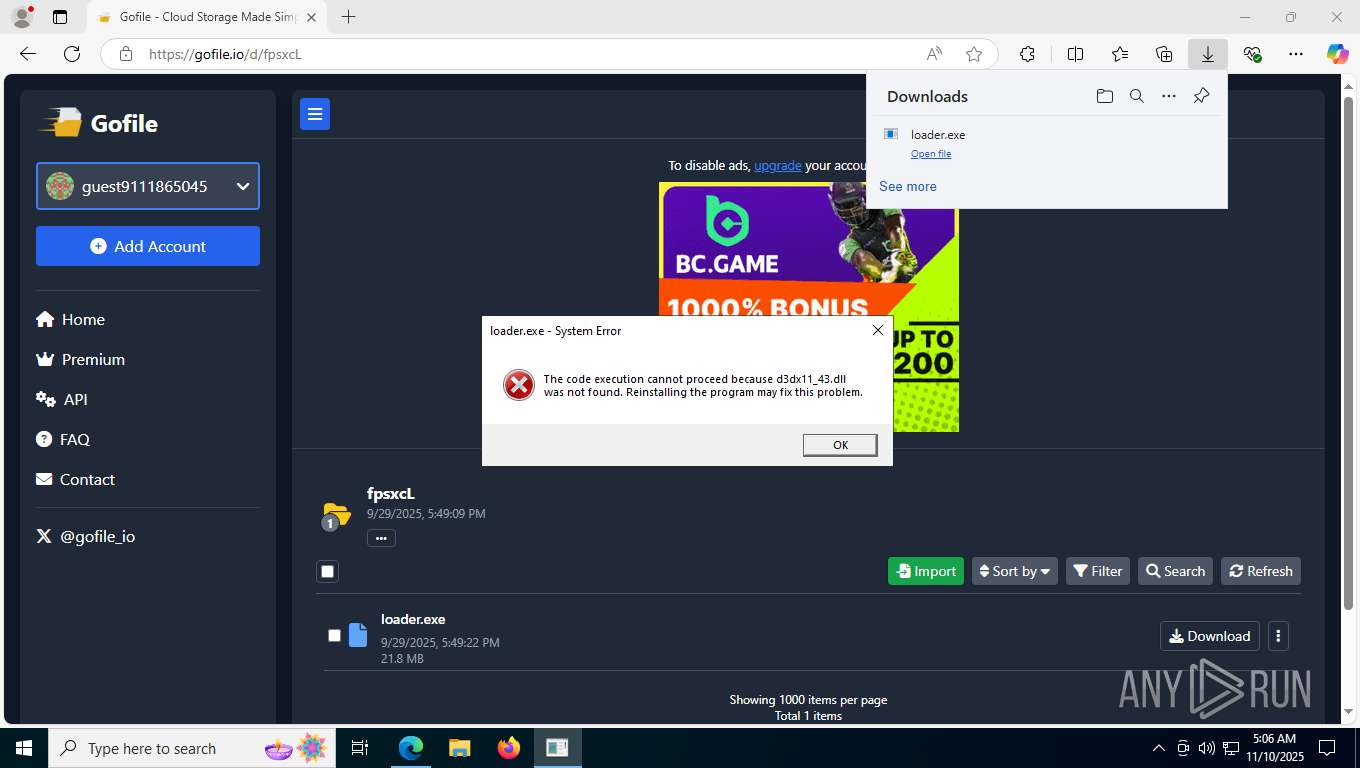Open Task View on taskbar
This screenshot has height=768, width=1360.
pos(360,748)
